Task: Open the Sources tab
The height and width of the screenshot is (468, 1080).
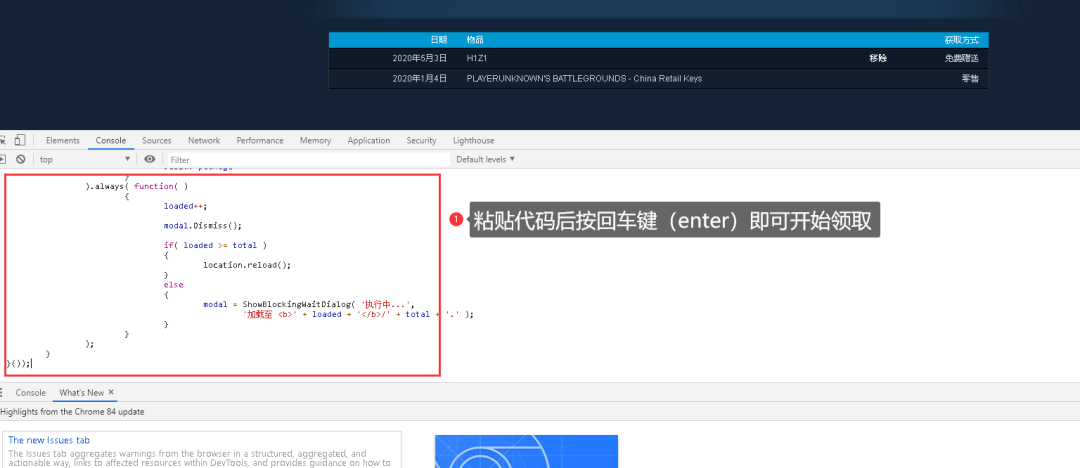Action: [x=157, y=141]
